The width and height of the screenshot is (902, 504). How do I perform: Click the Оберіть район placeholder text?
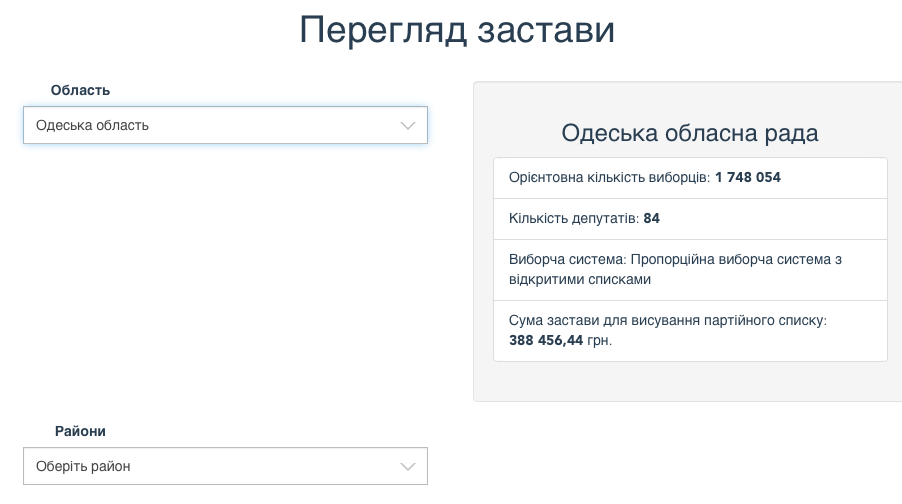click(x=83, y=467)
